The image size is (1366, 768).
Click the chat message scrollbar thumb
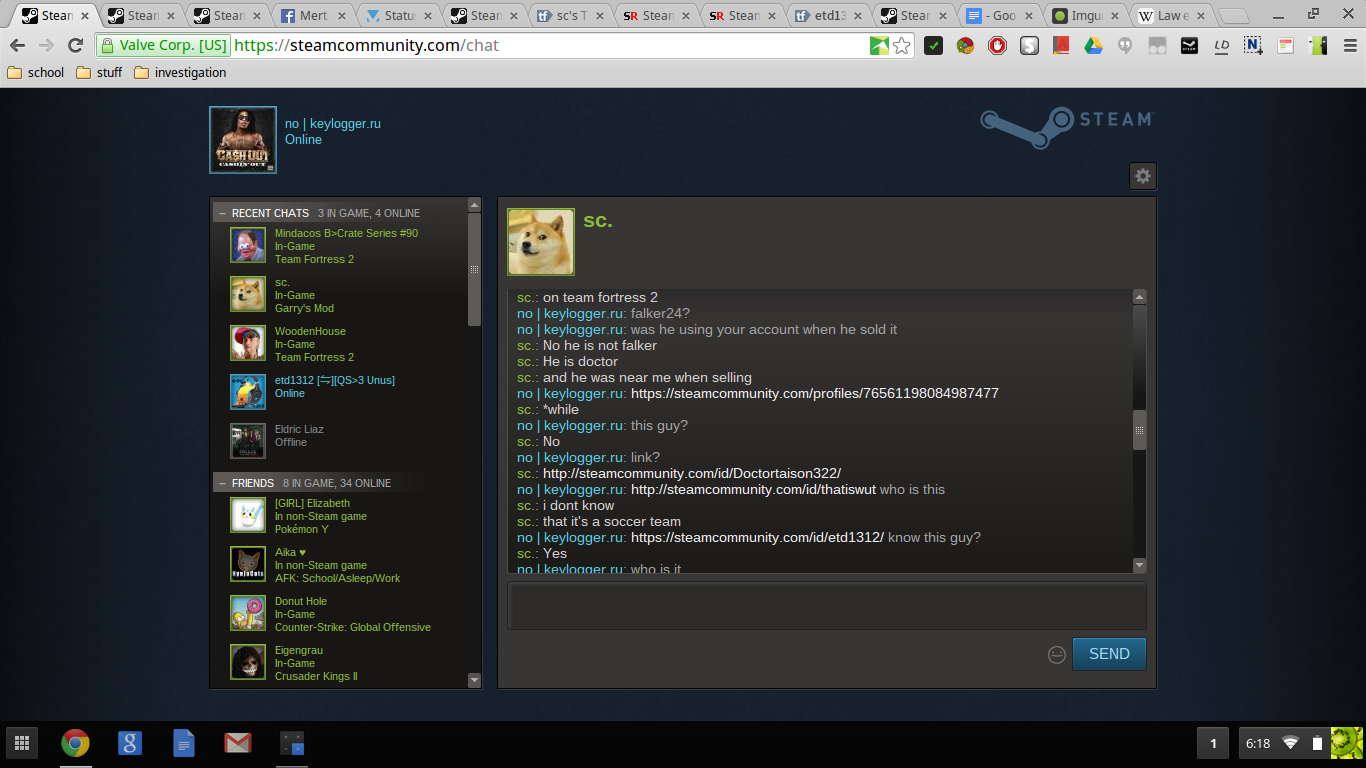point(1139,430)
